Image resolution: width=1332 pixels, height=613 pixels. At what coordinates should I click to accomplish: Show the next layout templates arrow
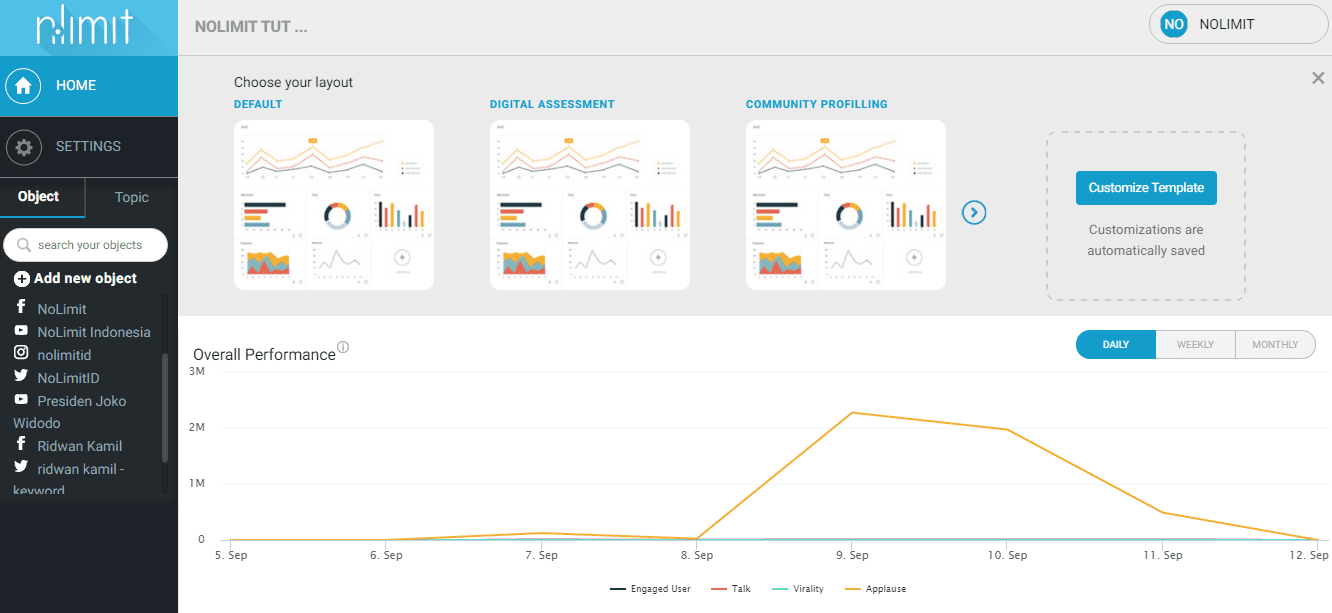point(974,212)
